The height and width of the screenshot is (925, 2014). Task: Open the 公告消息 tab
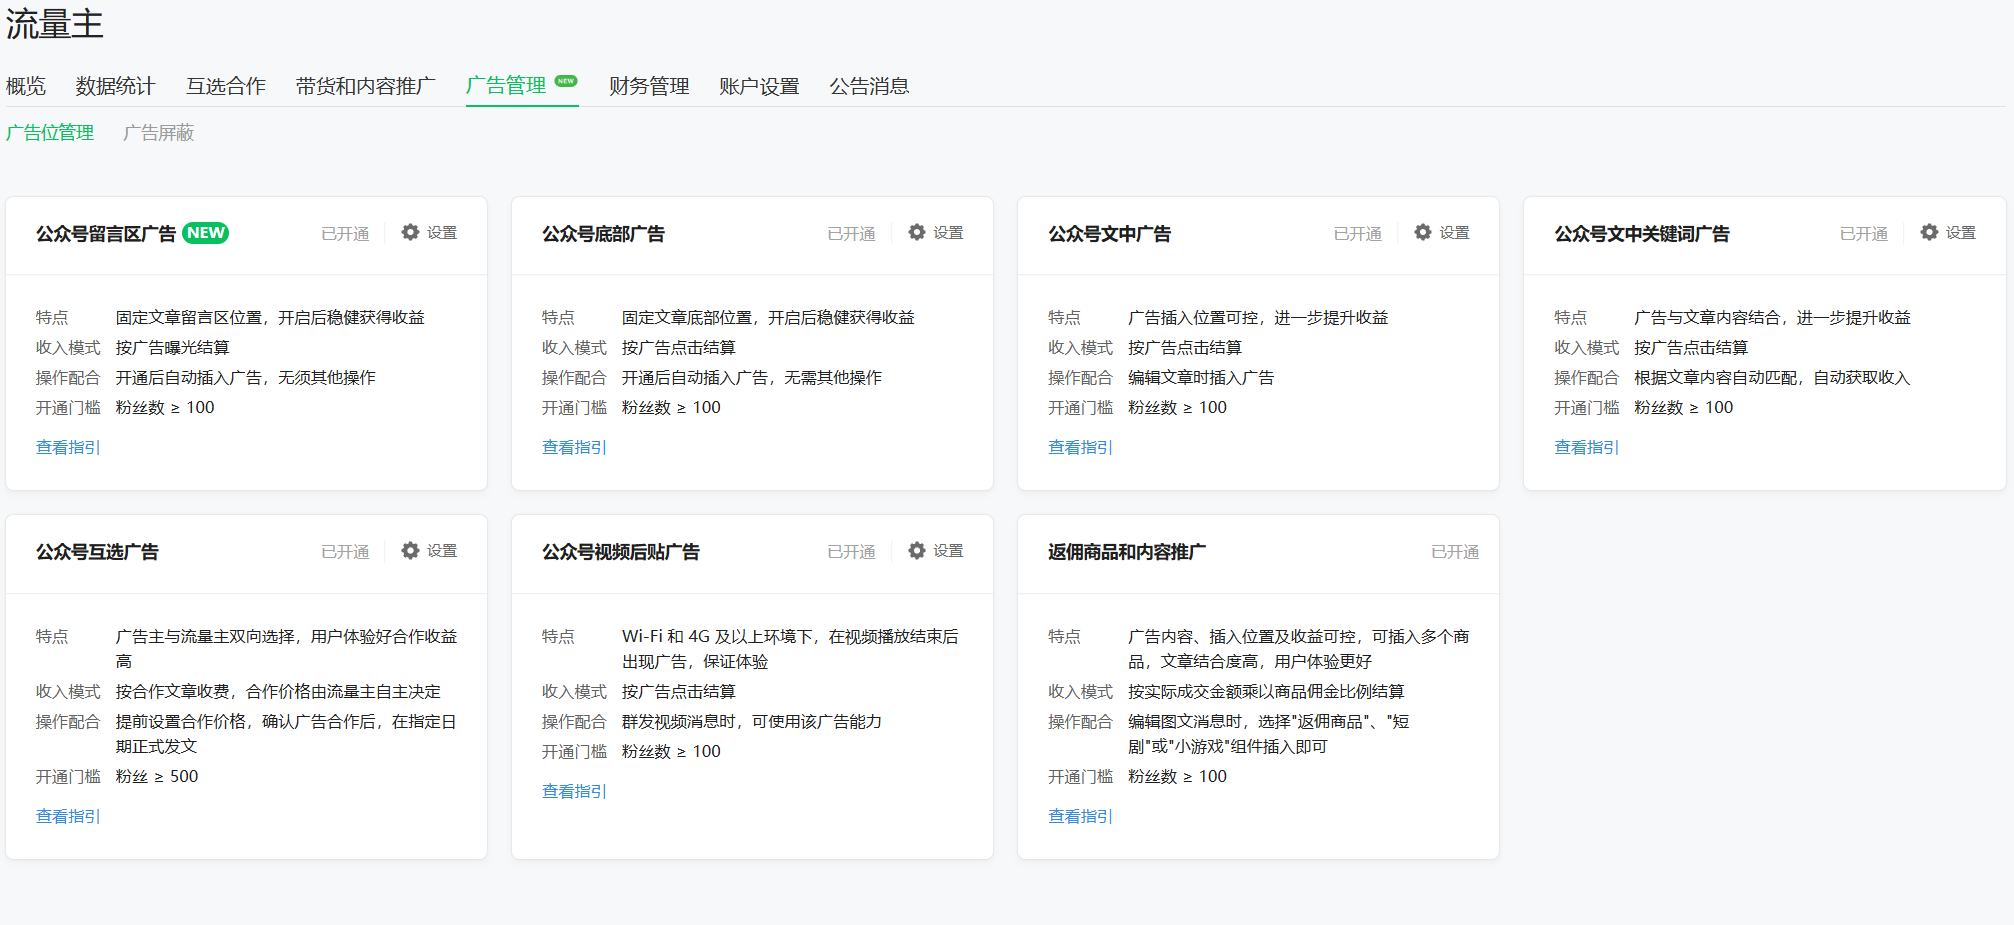pos(869,86)
